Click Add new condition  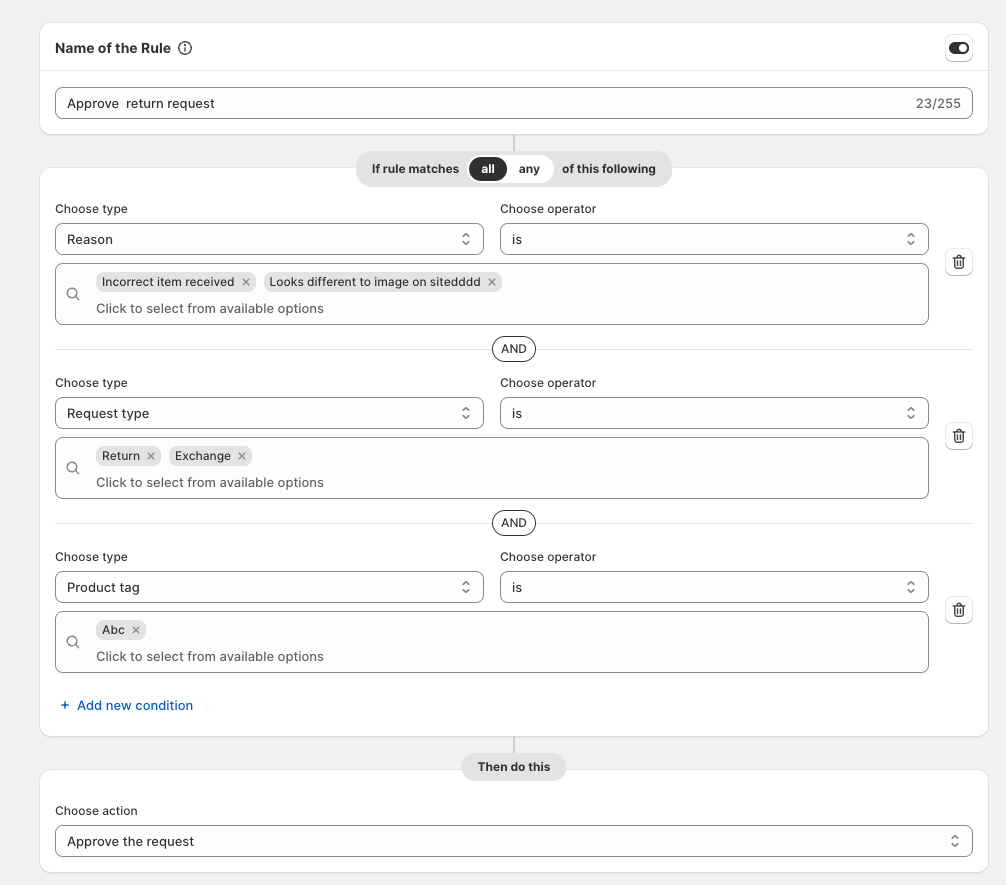tap(126, 705)
